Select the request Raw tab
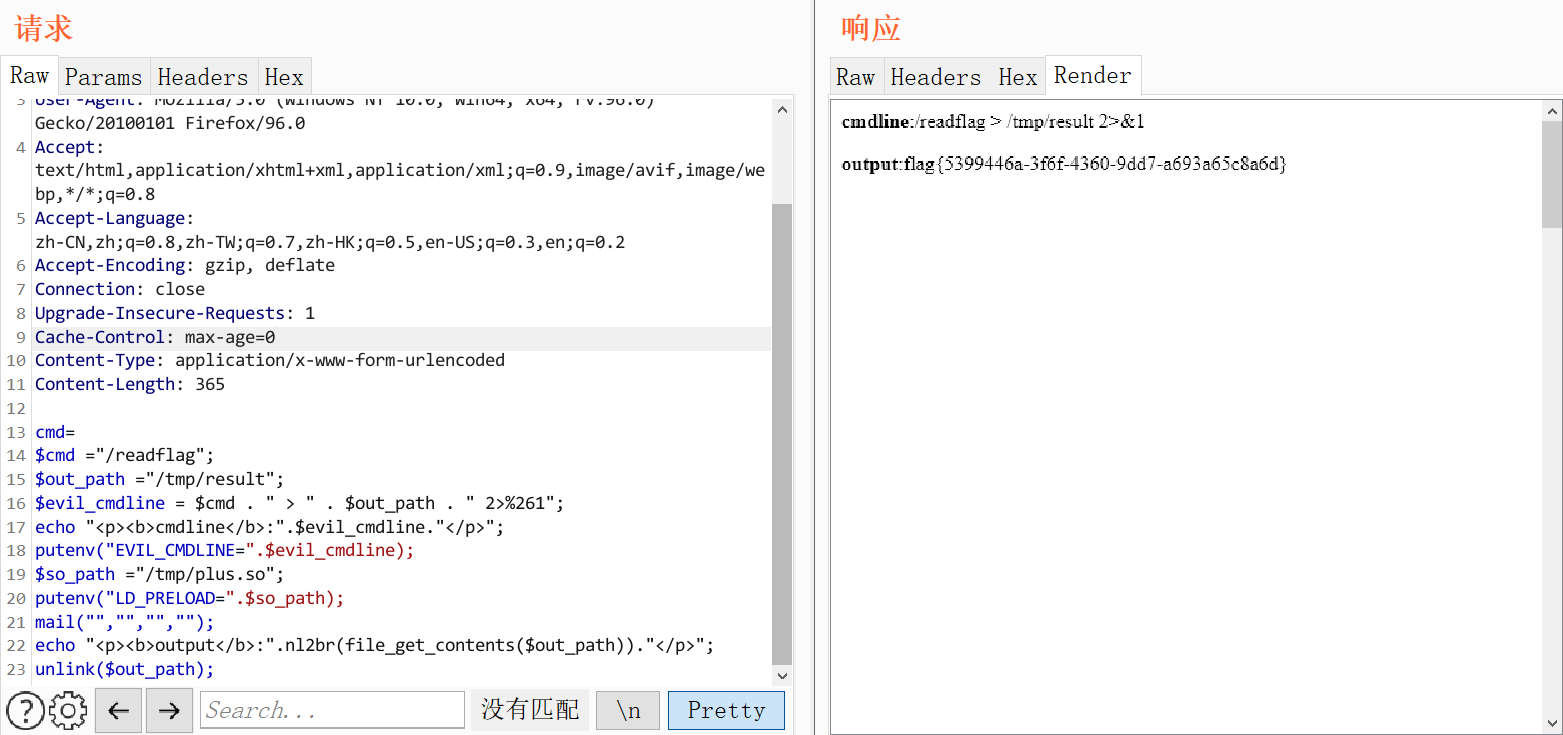 29,76
